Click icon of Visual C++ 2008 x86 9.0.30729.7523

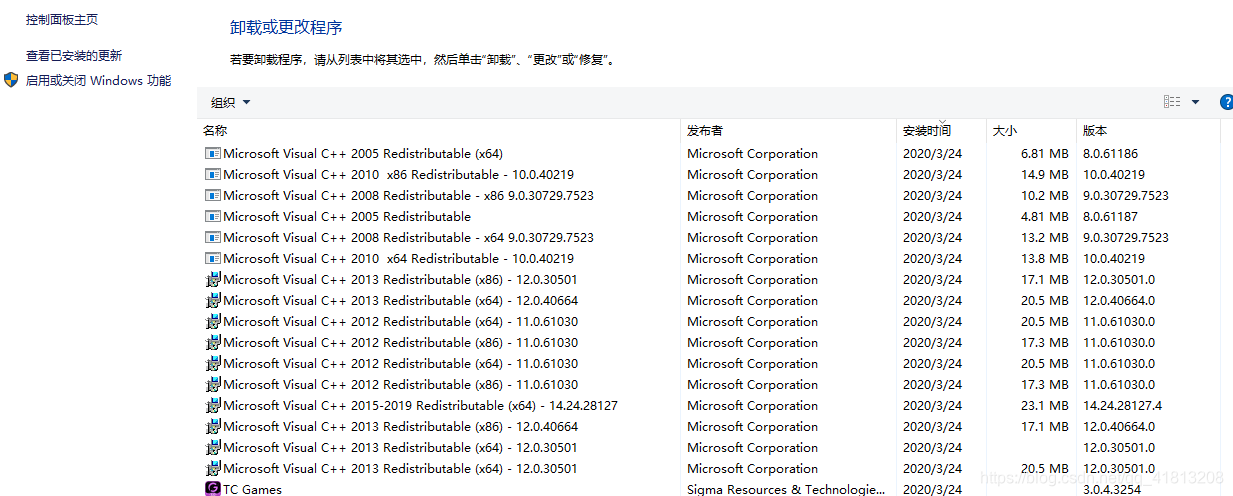213,196
